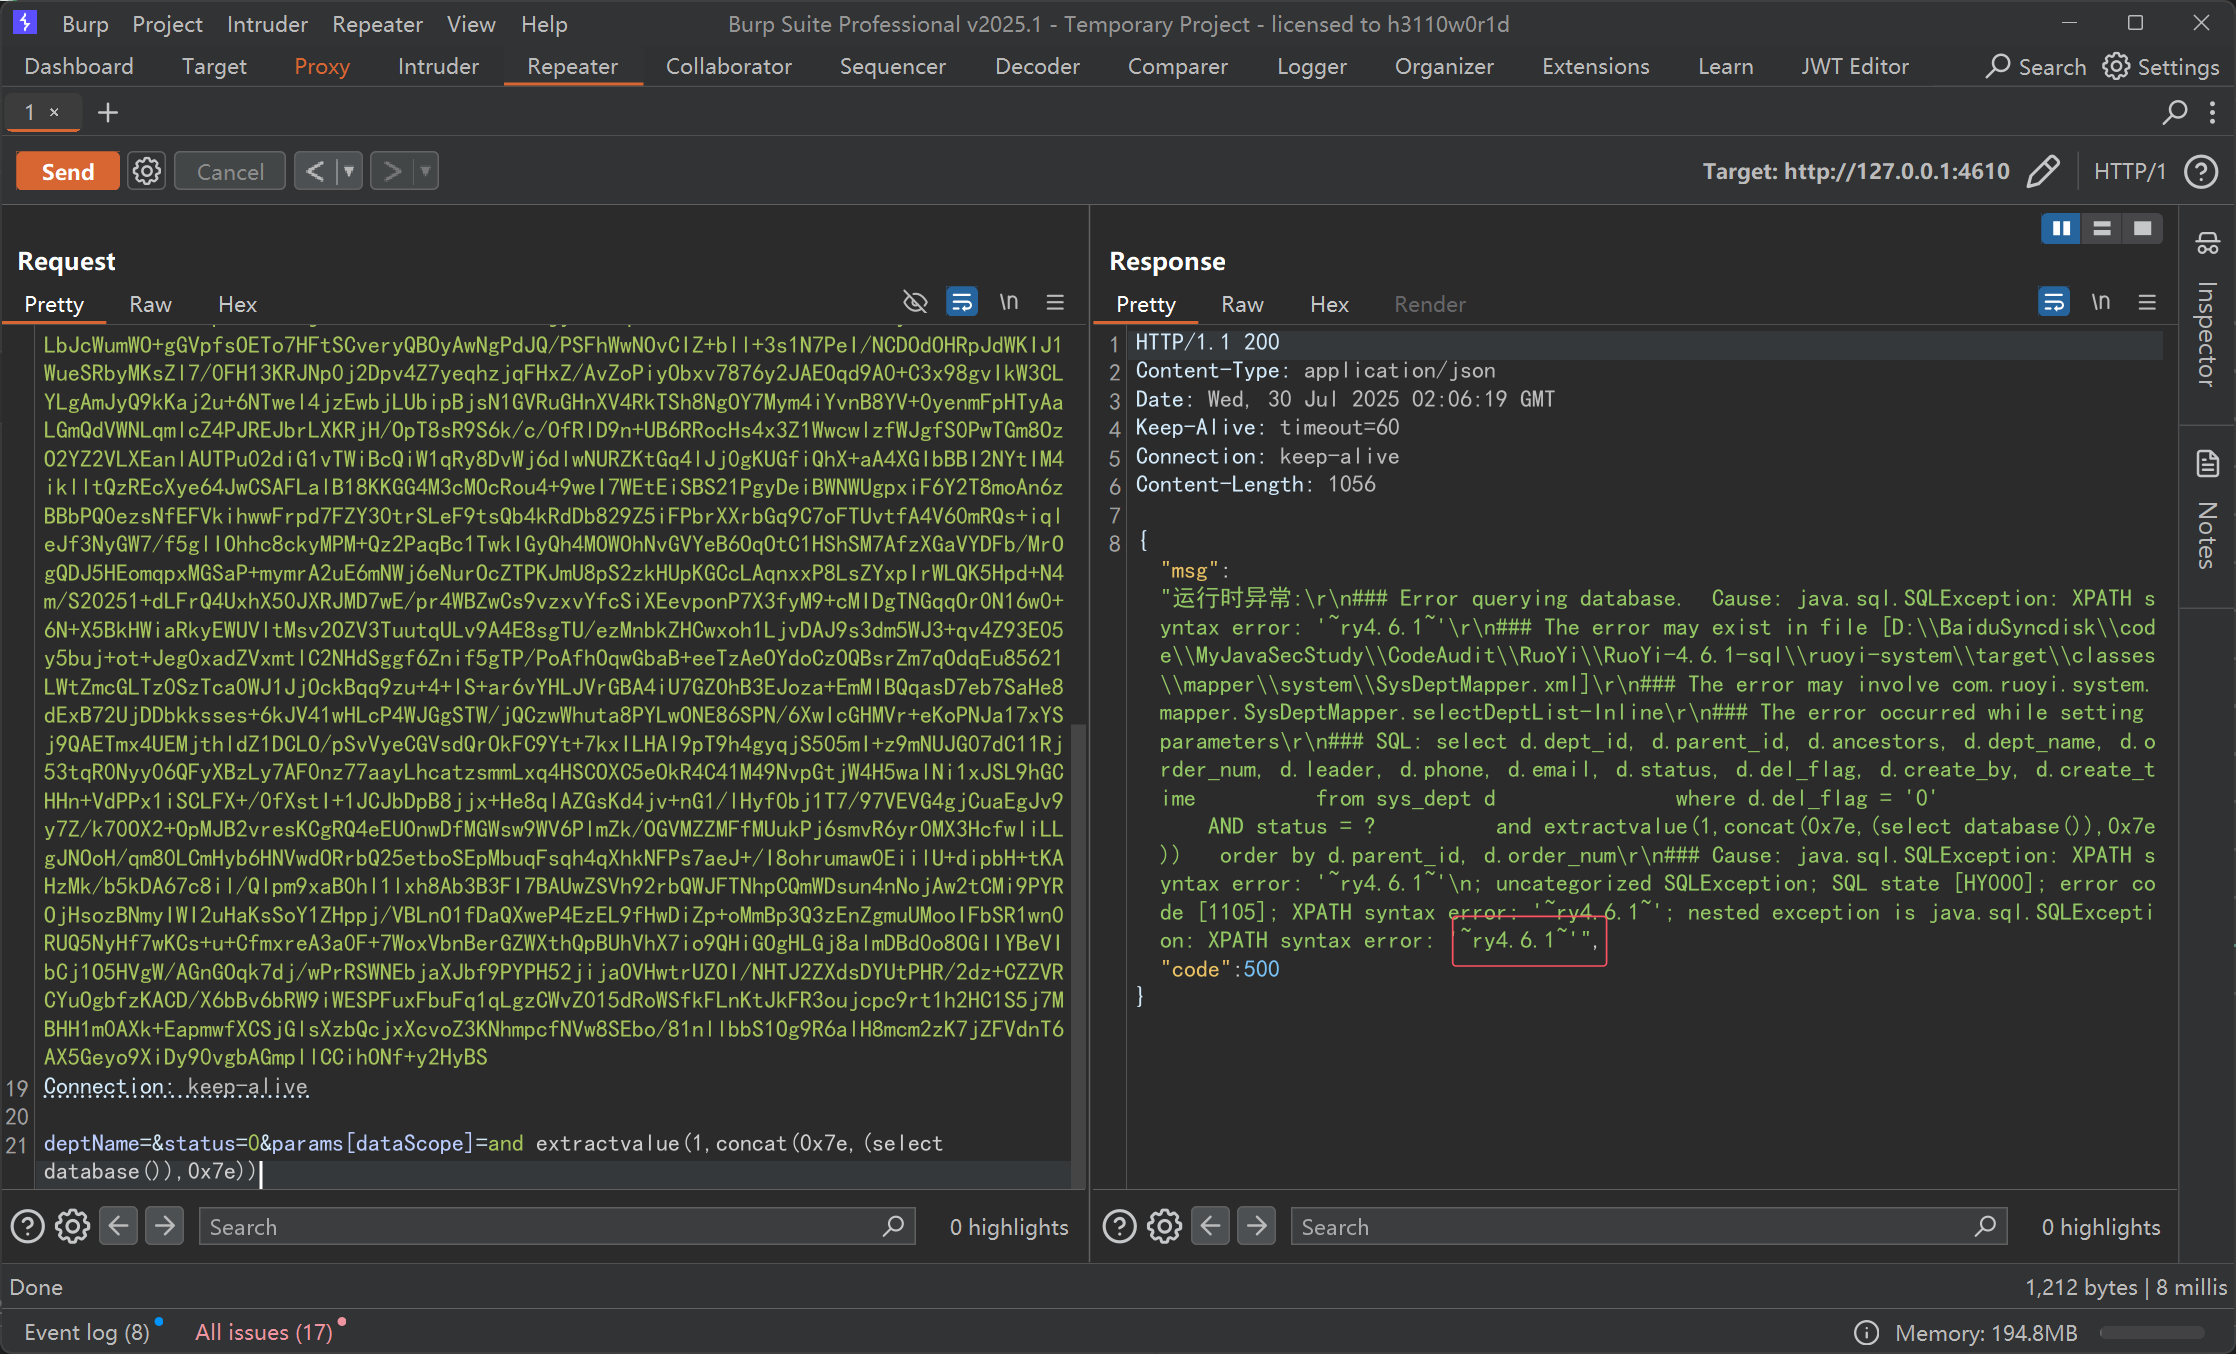
Task: Select the top-bottom layout view
Action: 2102,229
